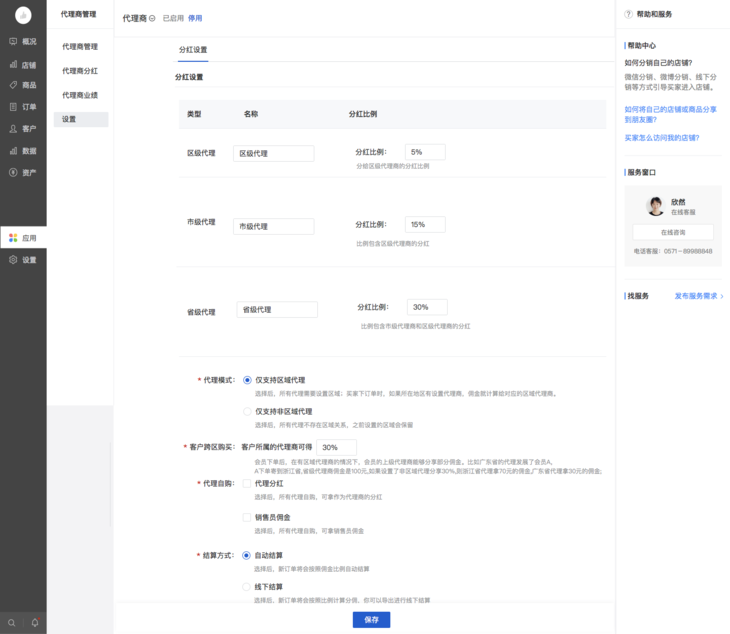The image size is (730, 634).
Task: Open 应用 apps colorful grid icon
Action: (x=13, y=238)
